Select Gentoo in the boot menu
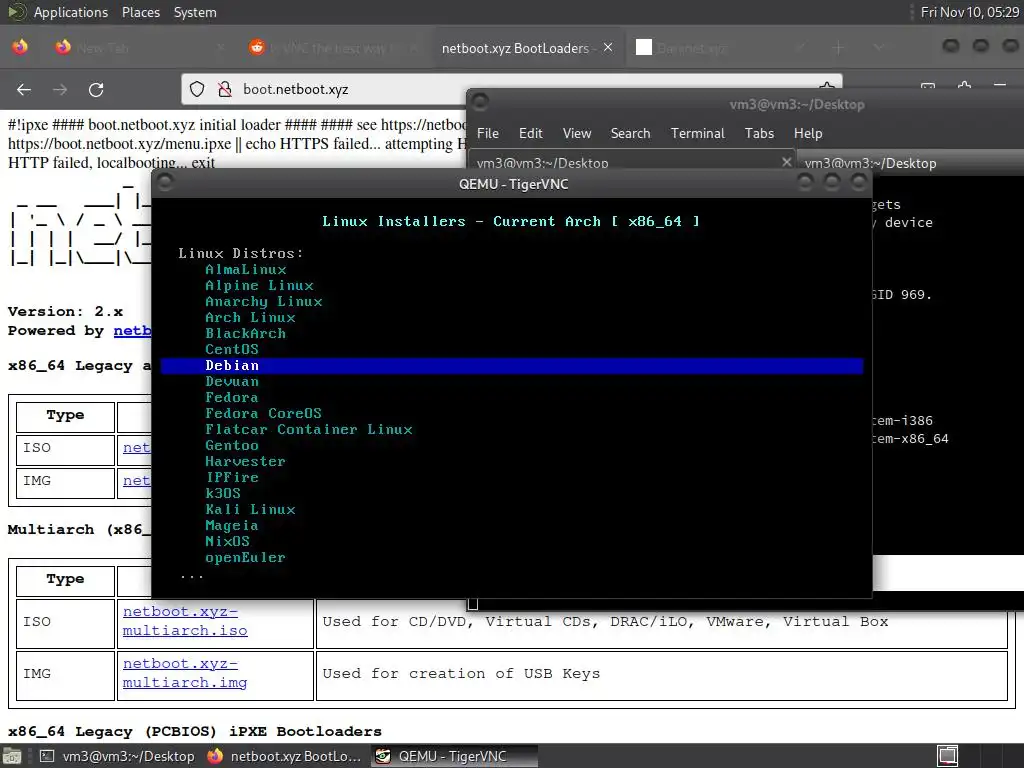Screen dimensions: 1024x768 (232, 445)
